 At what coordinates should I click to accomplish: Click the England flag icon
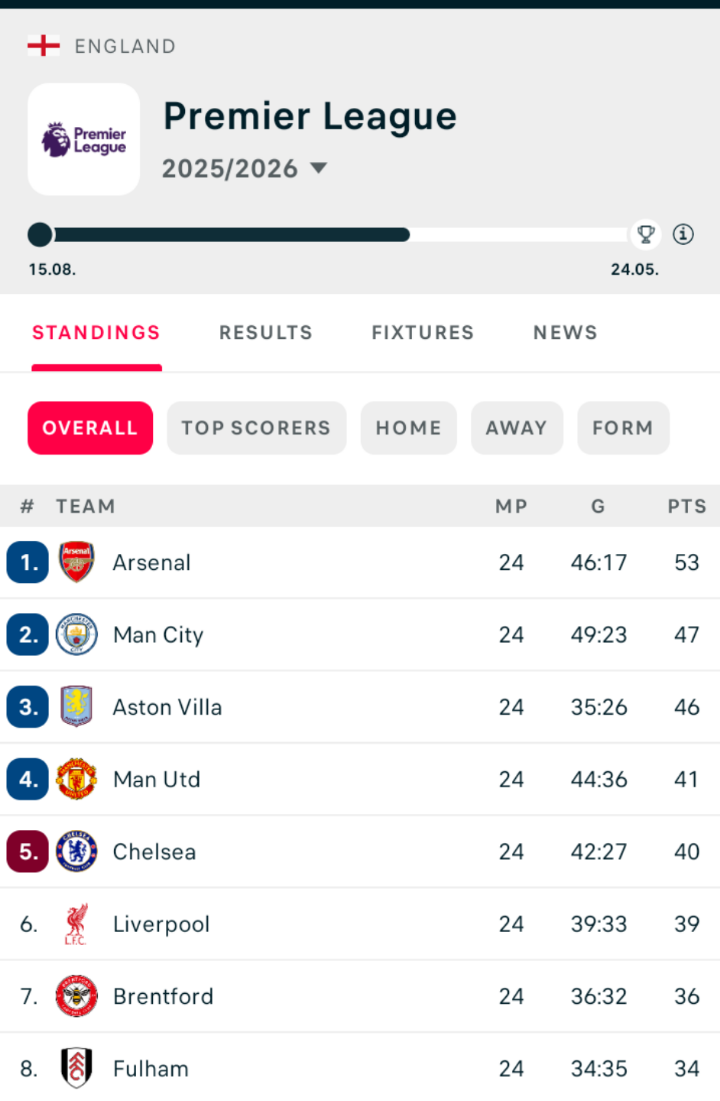[44, 45]
